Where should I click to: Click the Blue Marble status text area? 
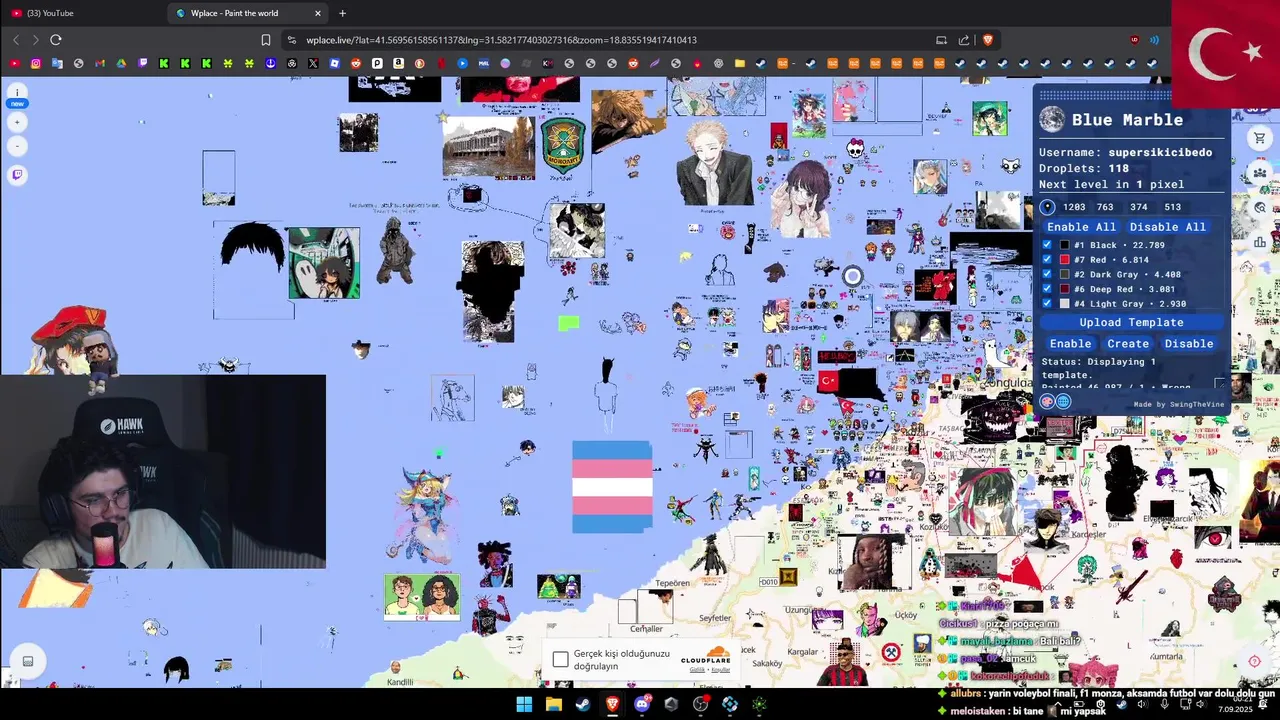coord(1130,372)
